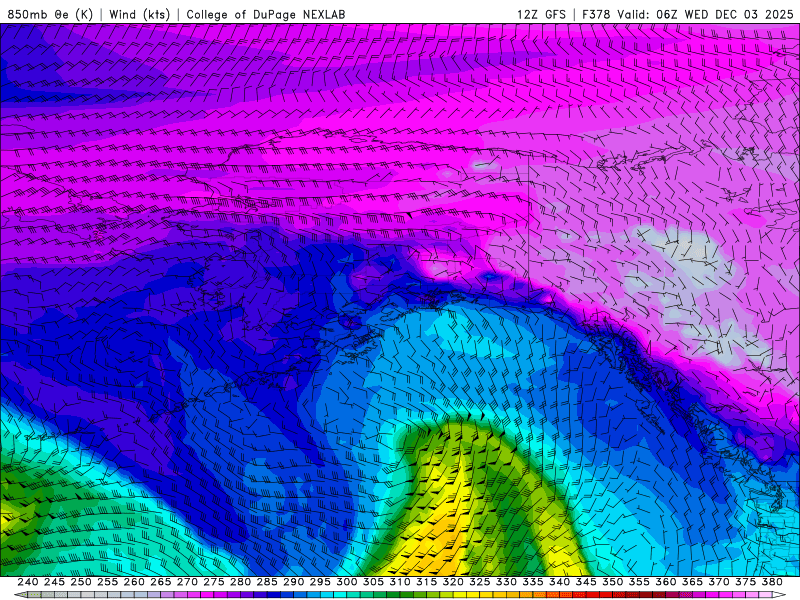Click the "Valid: 06Z WED DEC 03 2025" text
This screenshot has height=600, width=800.
(x=706, y=14)
